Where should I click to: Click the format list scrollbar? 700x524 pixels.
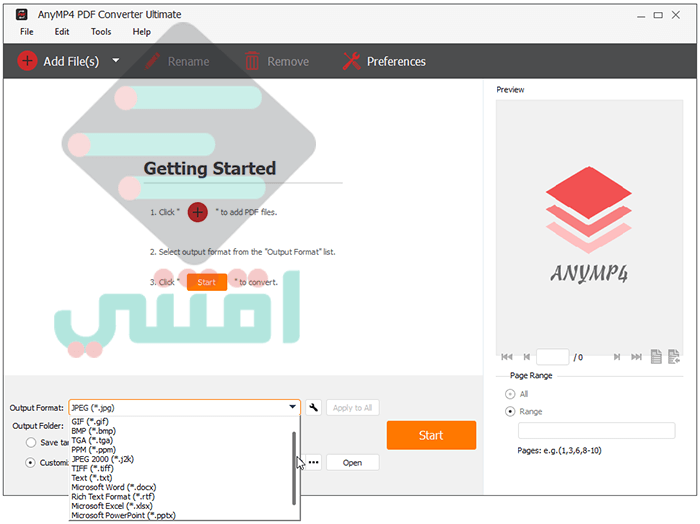[x=294, y=468]
